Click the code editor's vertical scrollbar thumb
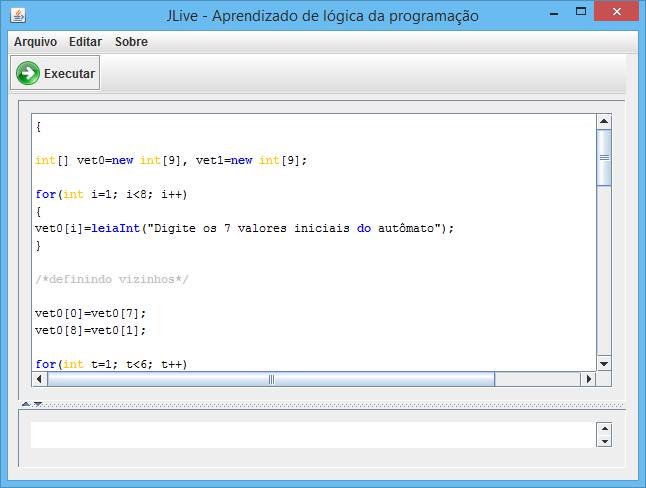The width and height of the screenshot is (646, 488). (x=603, y=157)
